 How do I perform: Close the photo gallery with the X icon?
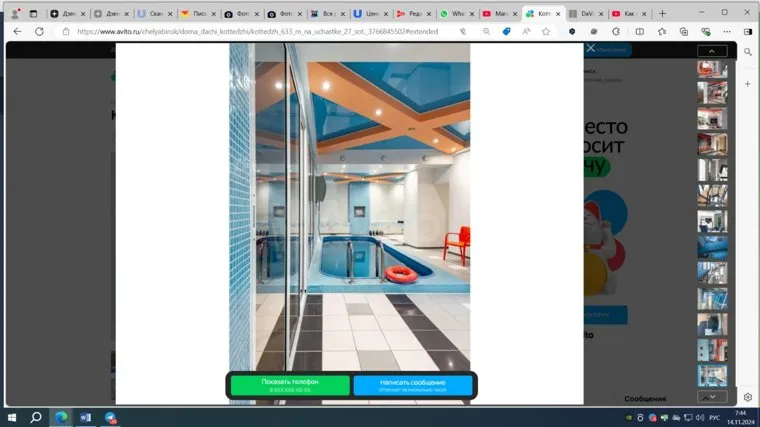pos(591,48)
